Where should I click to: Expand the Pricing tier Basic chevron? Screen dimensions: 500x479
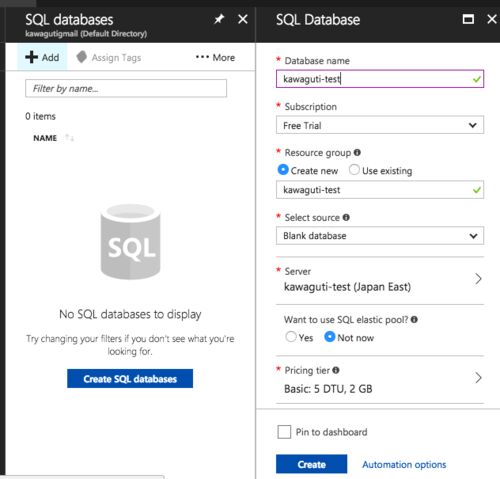click(478, 378)
